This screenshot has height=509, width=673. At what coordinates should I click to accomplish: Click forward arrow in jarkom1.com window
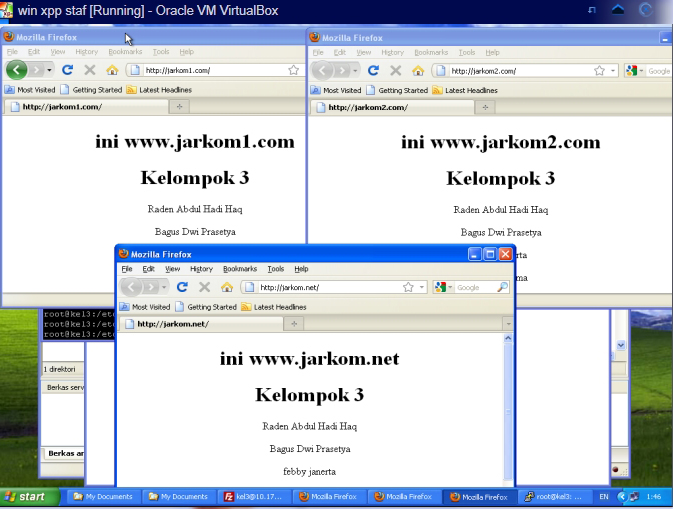pyautogui.click(x=37, y=70)
